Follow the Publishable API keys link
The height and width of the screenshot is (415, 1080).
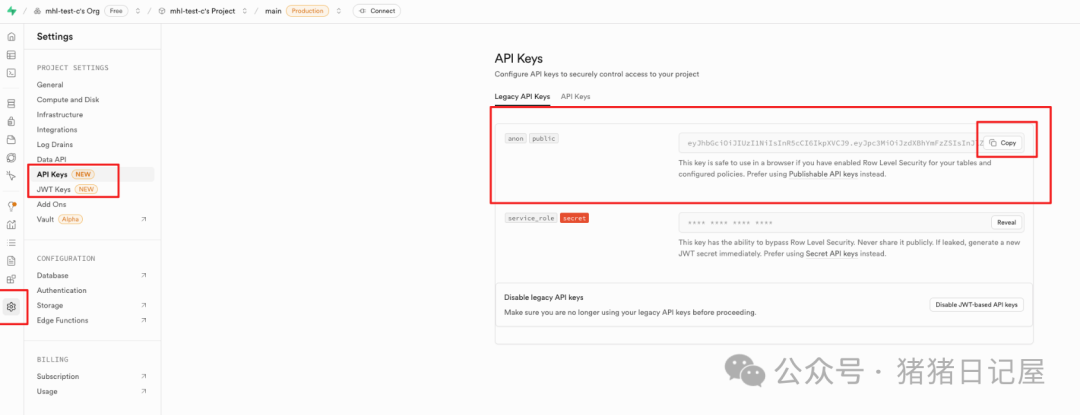(824, 175)
